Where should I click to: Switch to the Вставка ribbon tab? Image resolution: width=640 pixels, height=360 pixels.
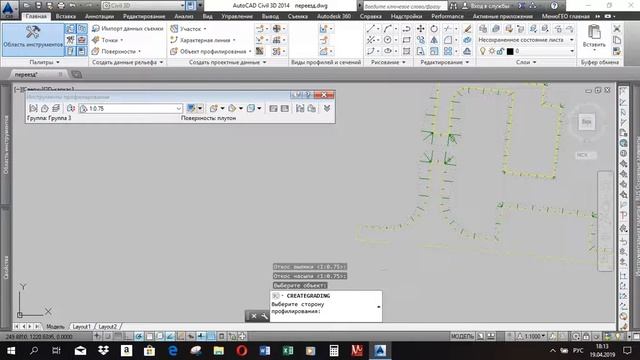click(x=65, y=16)
